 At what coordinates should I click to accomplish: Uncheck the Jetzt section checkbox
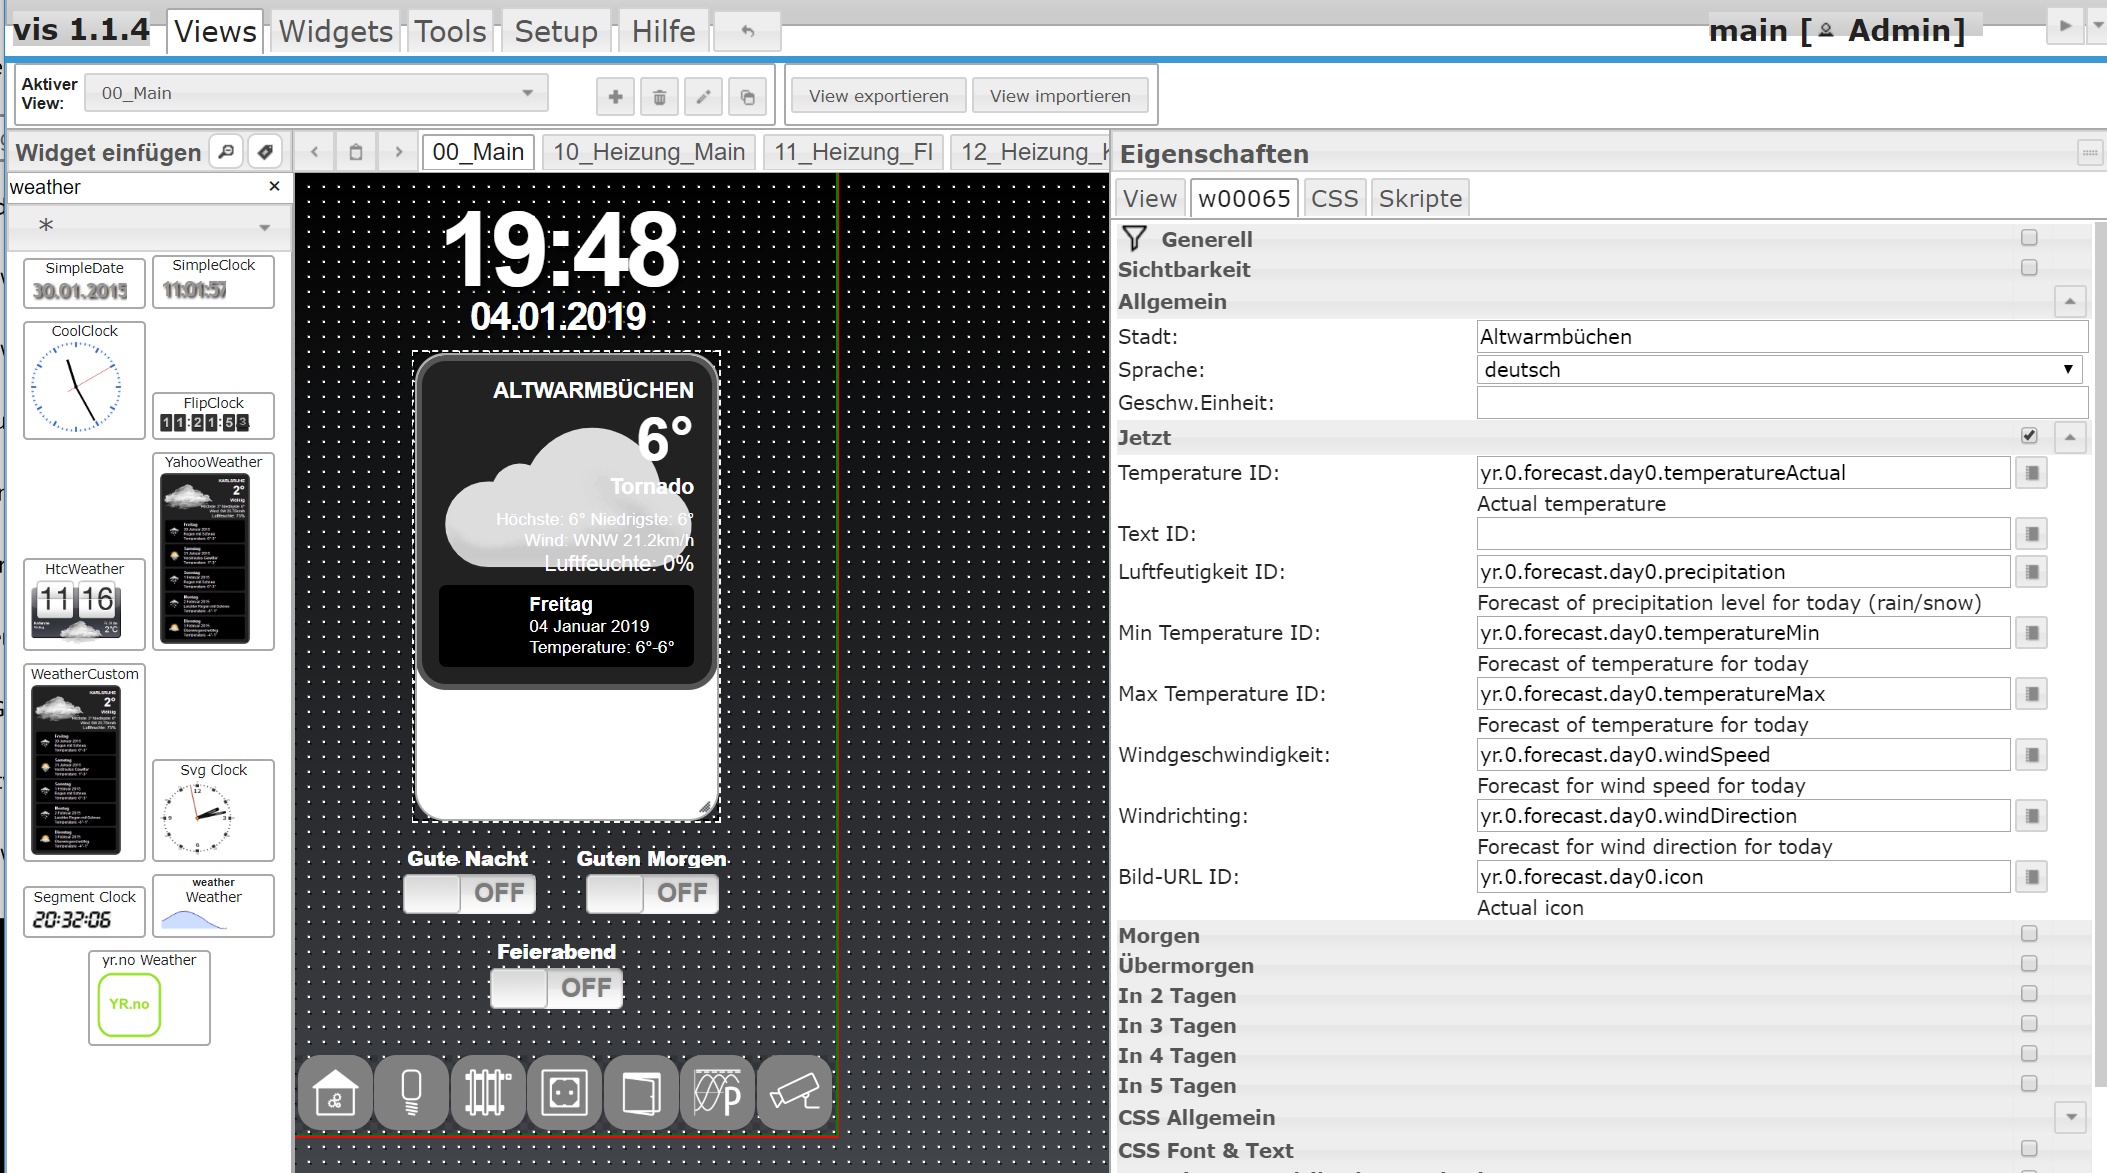click(x=2029, y=436)
